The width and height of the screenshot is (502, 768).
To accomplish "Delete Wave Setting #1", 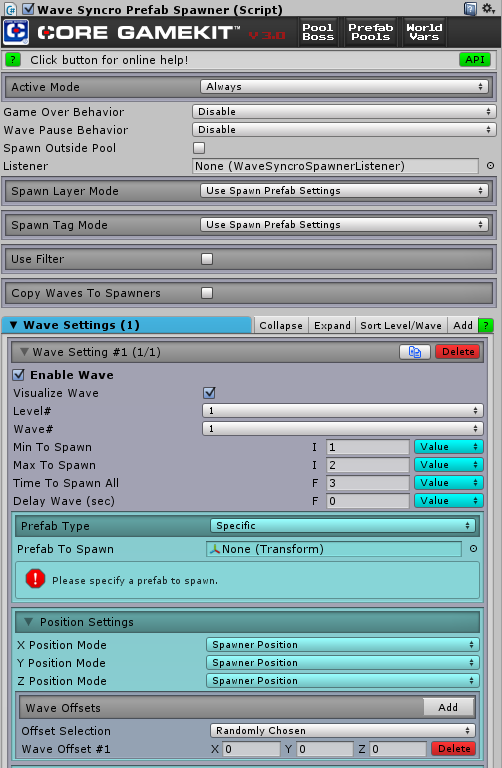I will click(458, 352).
